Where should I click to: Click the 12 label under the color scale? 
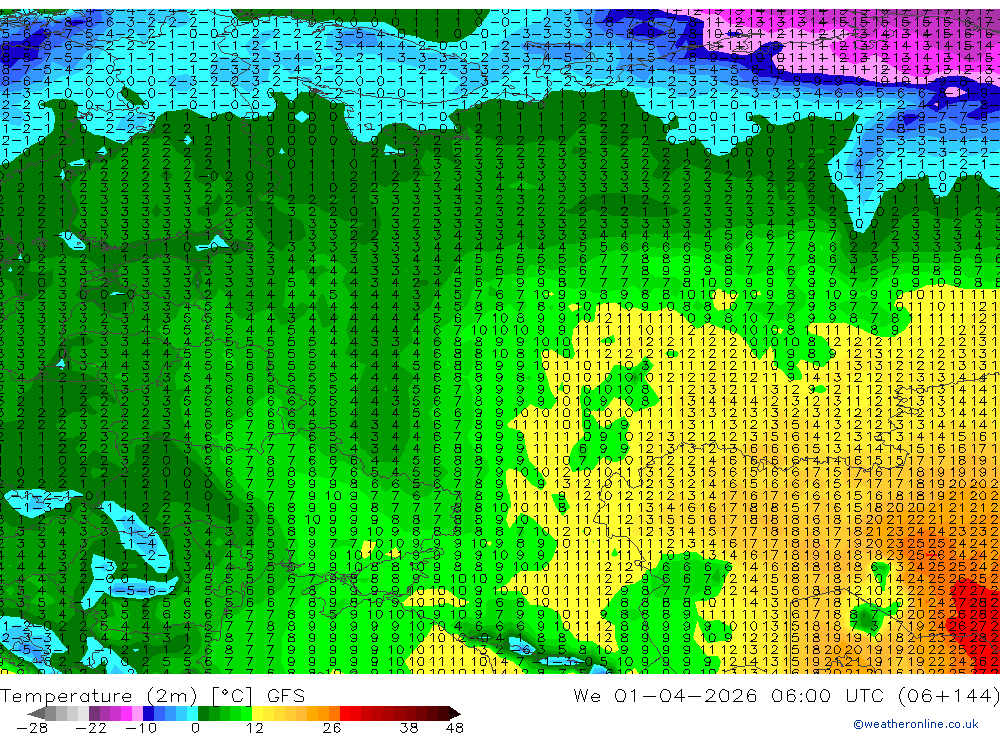[255, 728]
